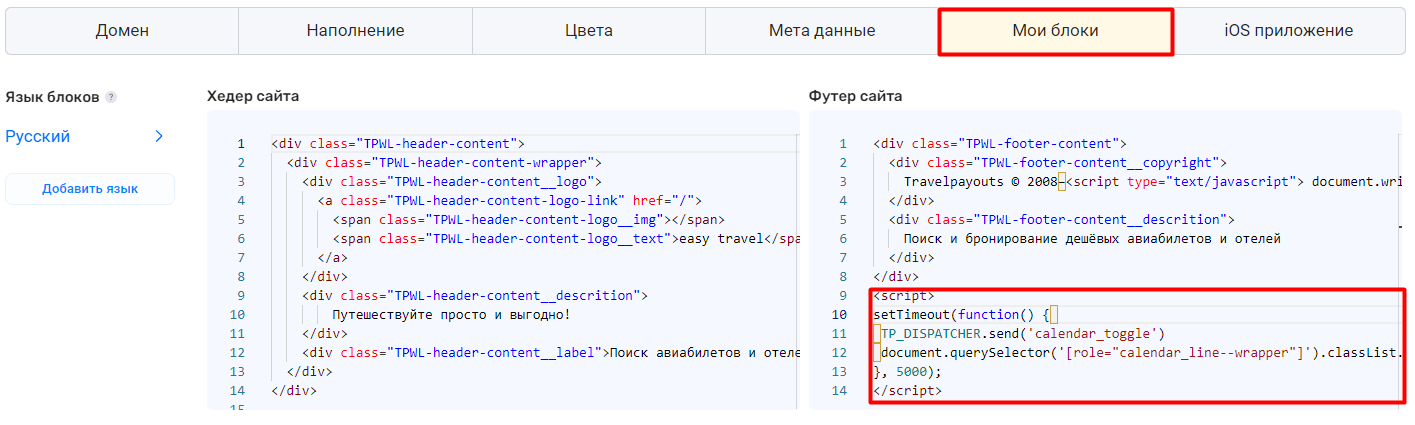This screenshot has width=1415, height=425.
Task: Click the opening <script> tag in footer
Action: 904,296
